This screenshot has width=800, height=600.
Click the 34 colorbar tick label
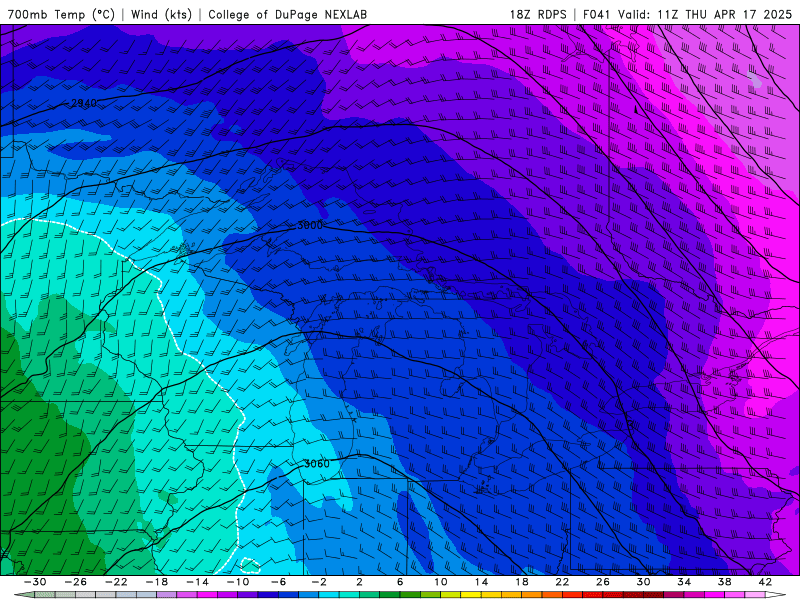pyautogui.click(x=684, y=582)
